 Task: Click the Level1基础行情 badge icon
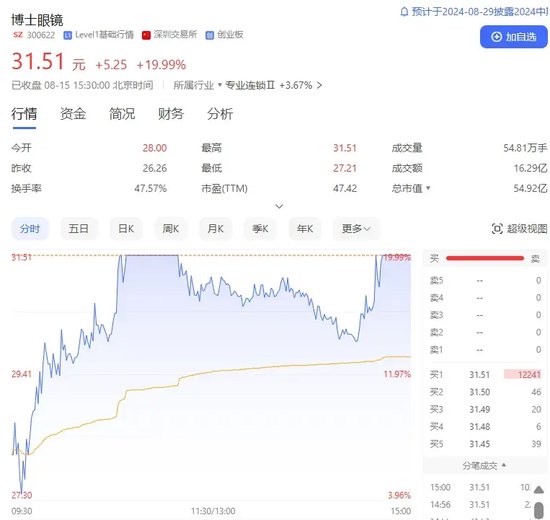pyautogui.click(x=67, y=35)
